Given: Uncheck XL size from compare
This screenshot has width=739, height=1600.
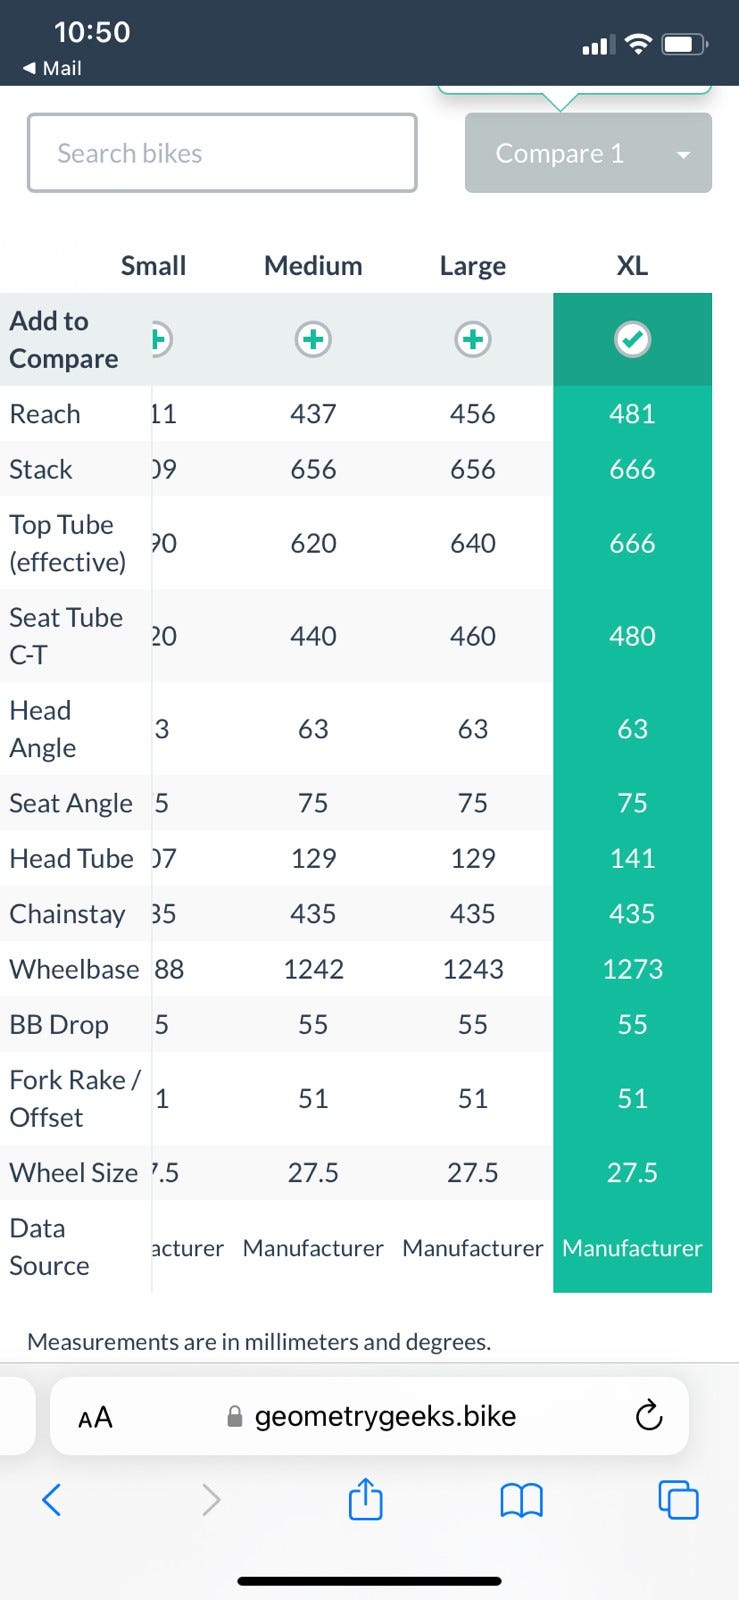Looking at the screenshot, I should point(632,340).
